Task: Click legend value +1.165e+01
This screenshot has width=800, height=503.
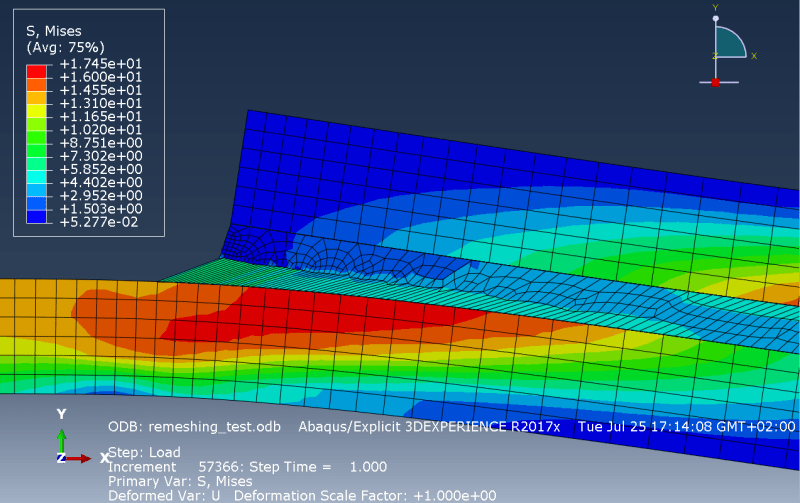Action: 101,117
